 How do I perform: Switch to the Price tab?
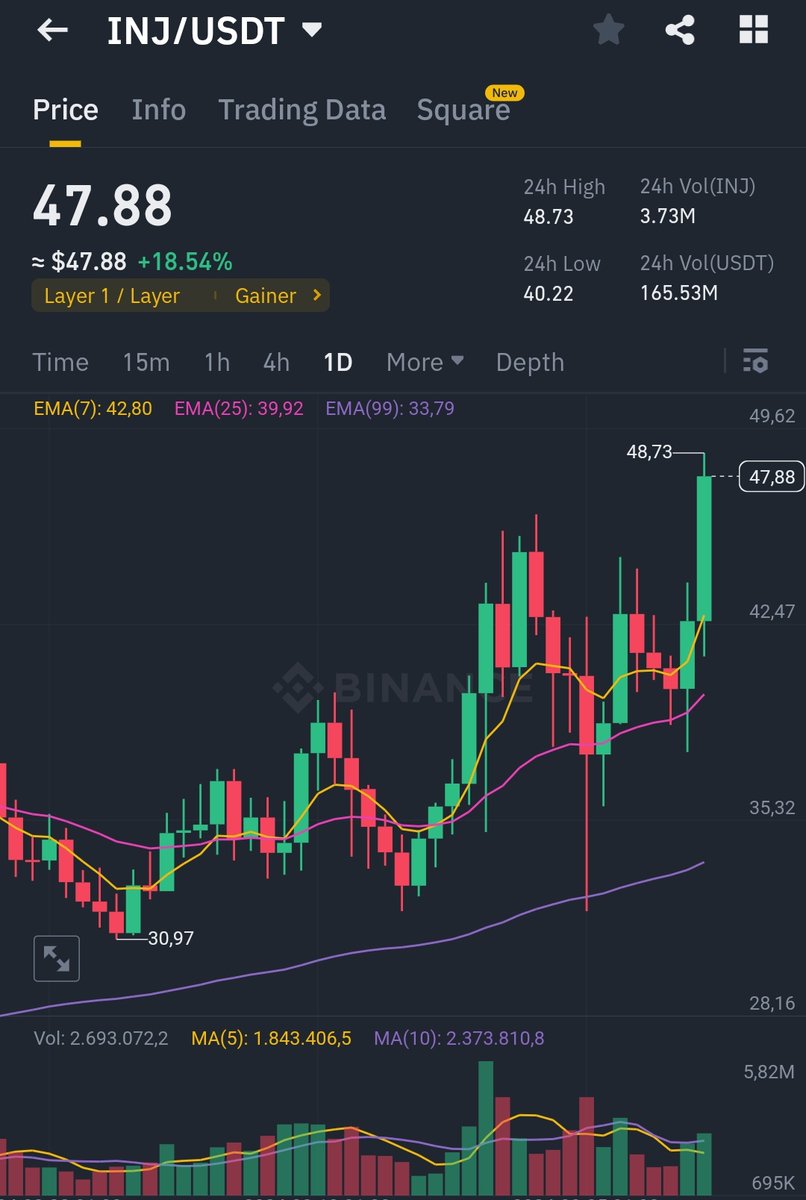65,109
